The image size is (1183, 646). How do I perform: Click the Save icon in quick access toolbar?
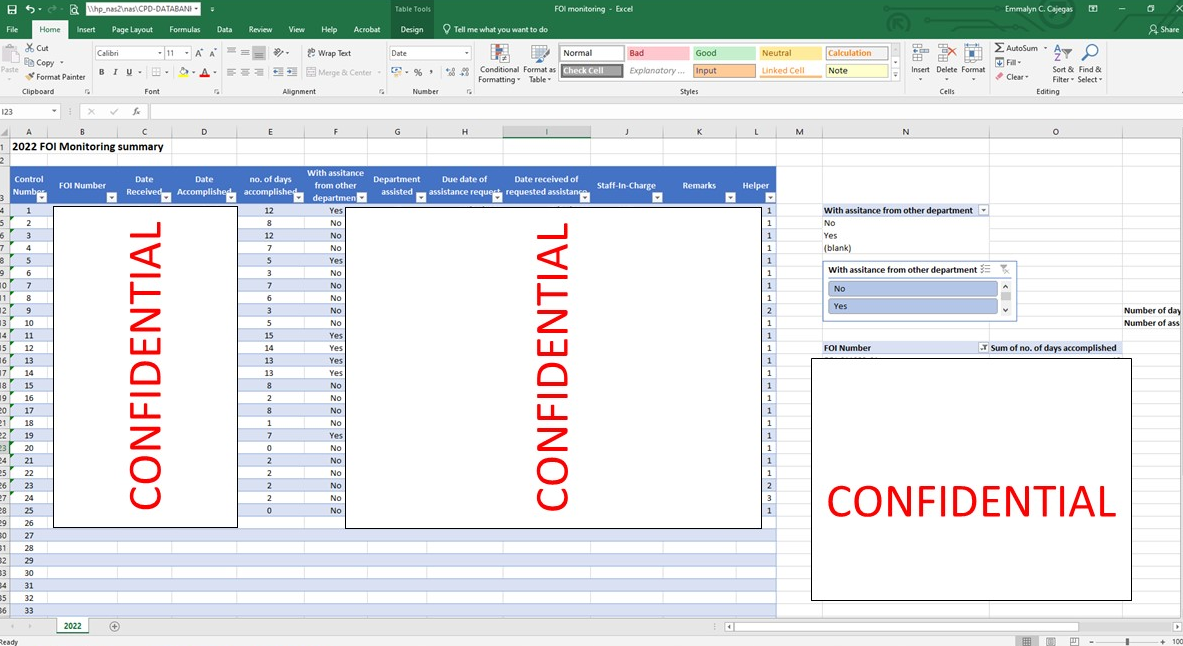click(x=11, y=9)
